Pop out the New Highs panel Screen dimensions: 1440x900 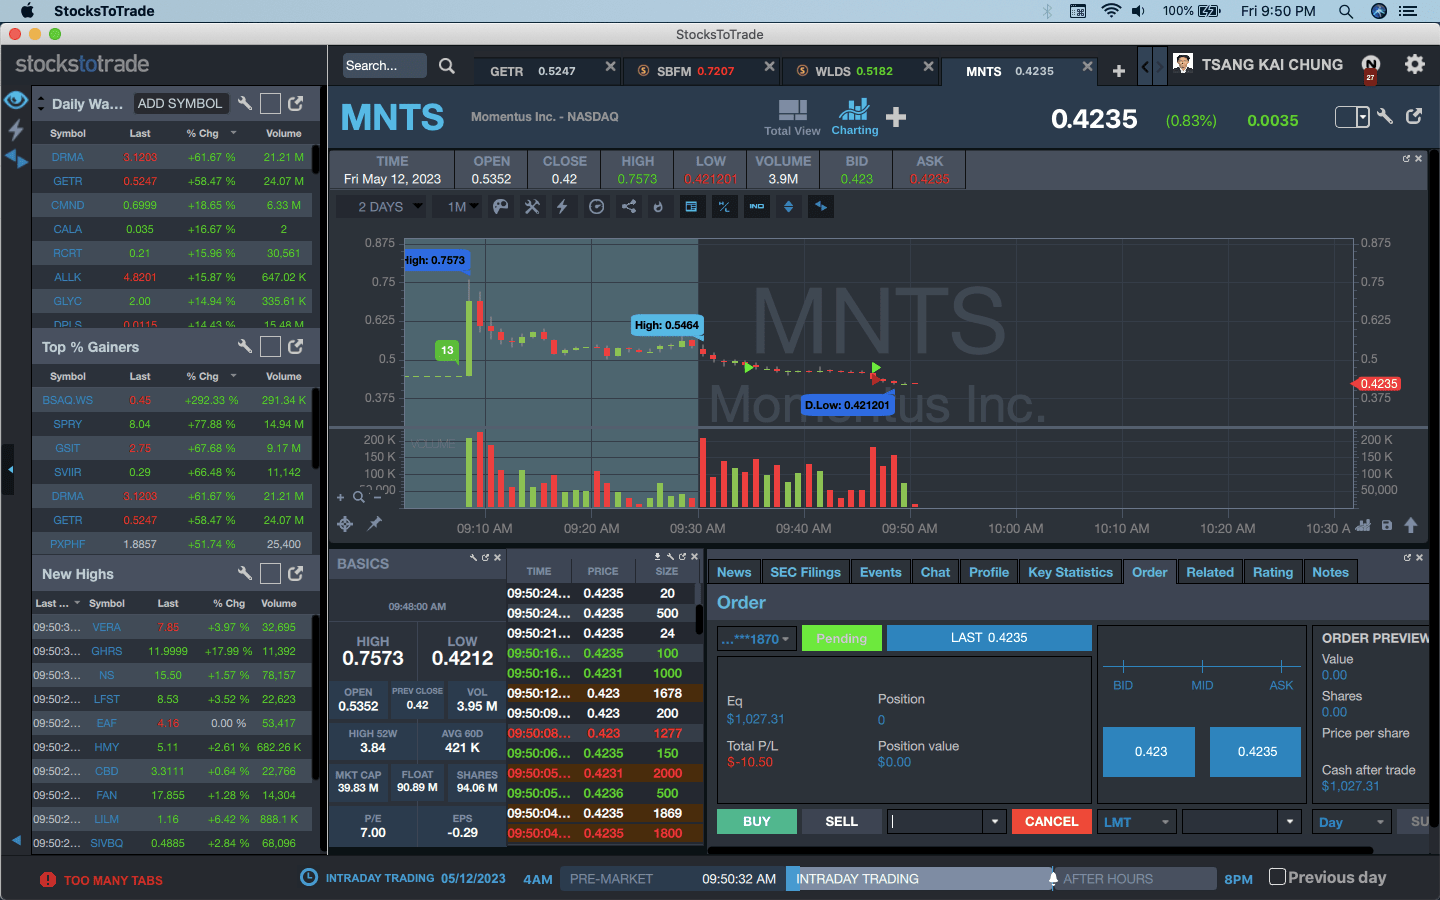[x=296, y=573]
